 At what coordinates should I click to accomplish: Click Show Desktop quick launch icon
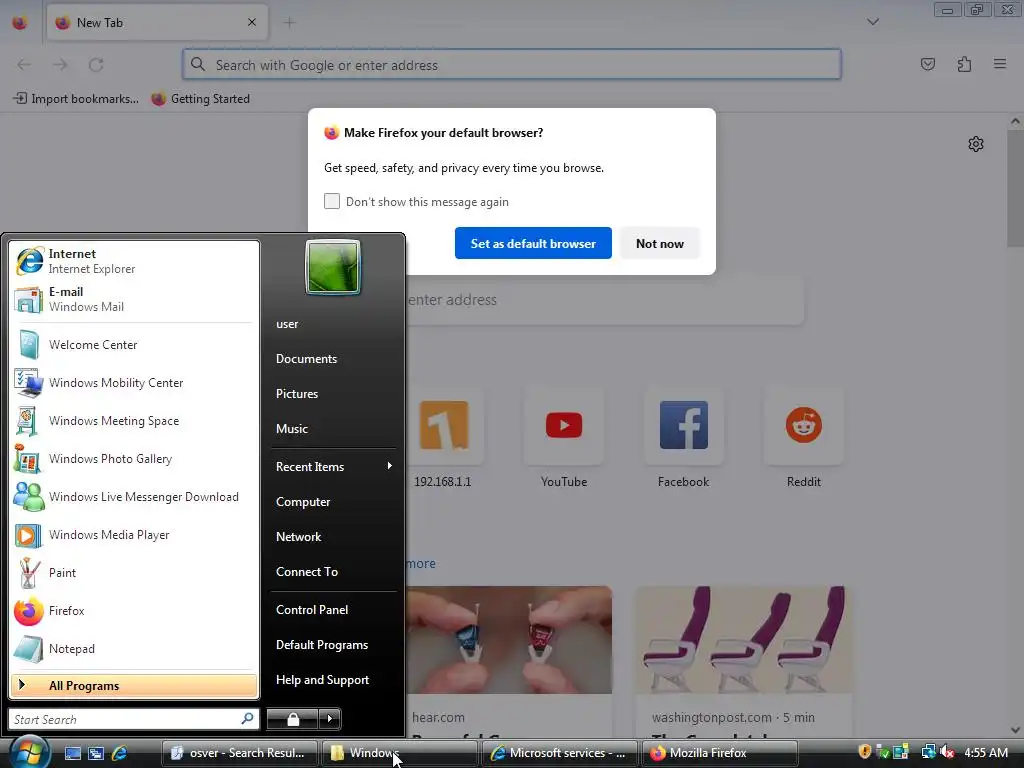72,753
